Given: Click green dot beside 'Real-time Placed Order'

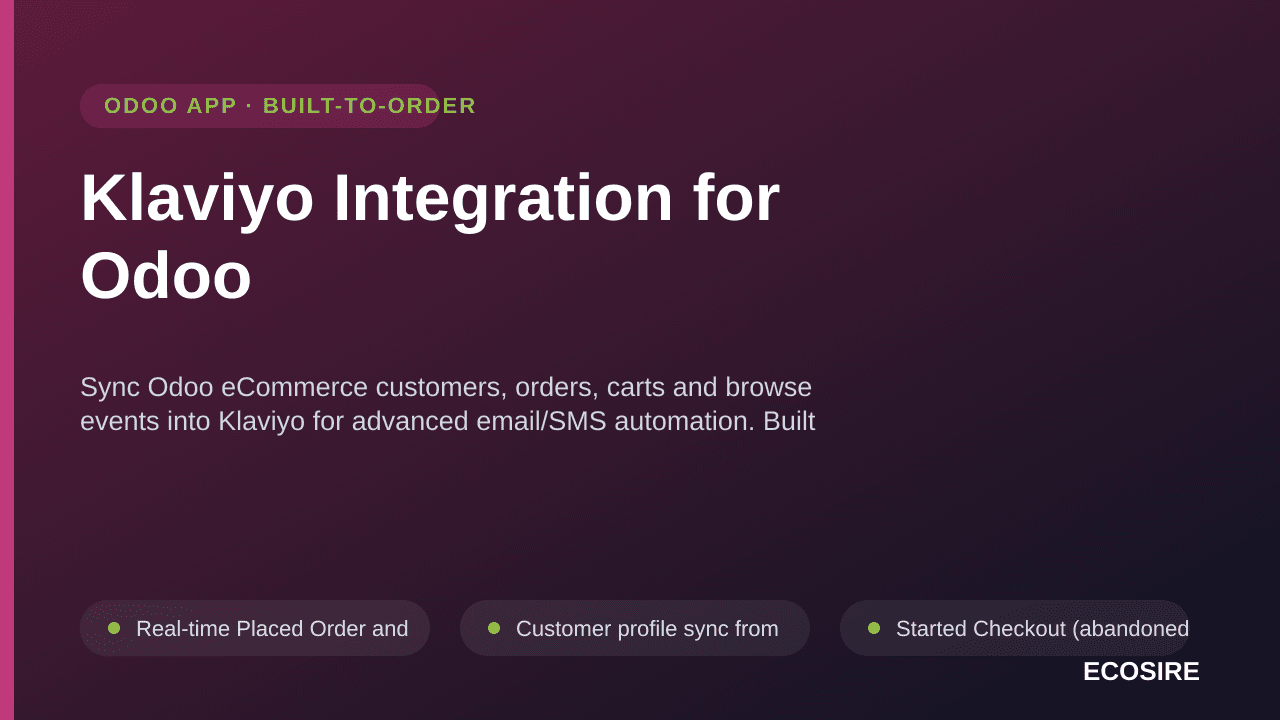Looking at the screenshot, I should 114,628.
